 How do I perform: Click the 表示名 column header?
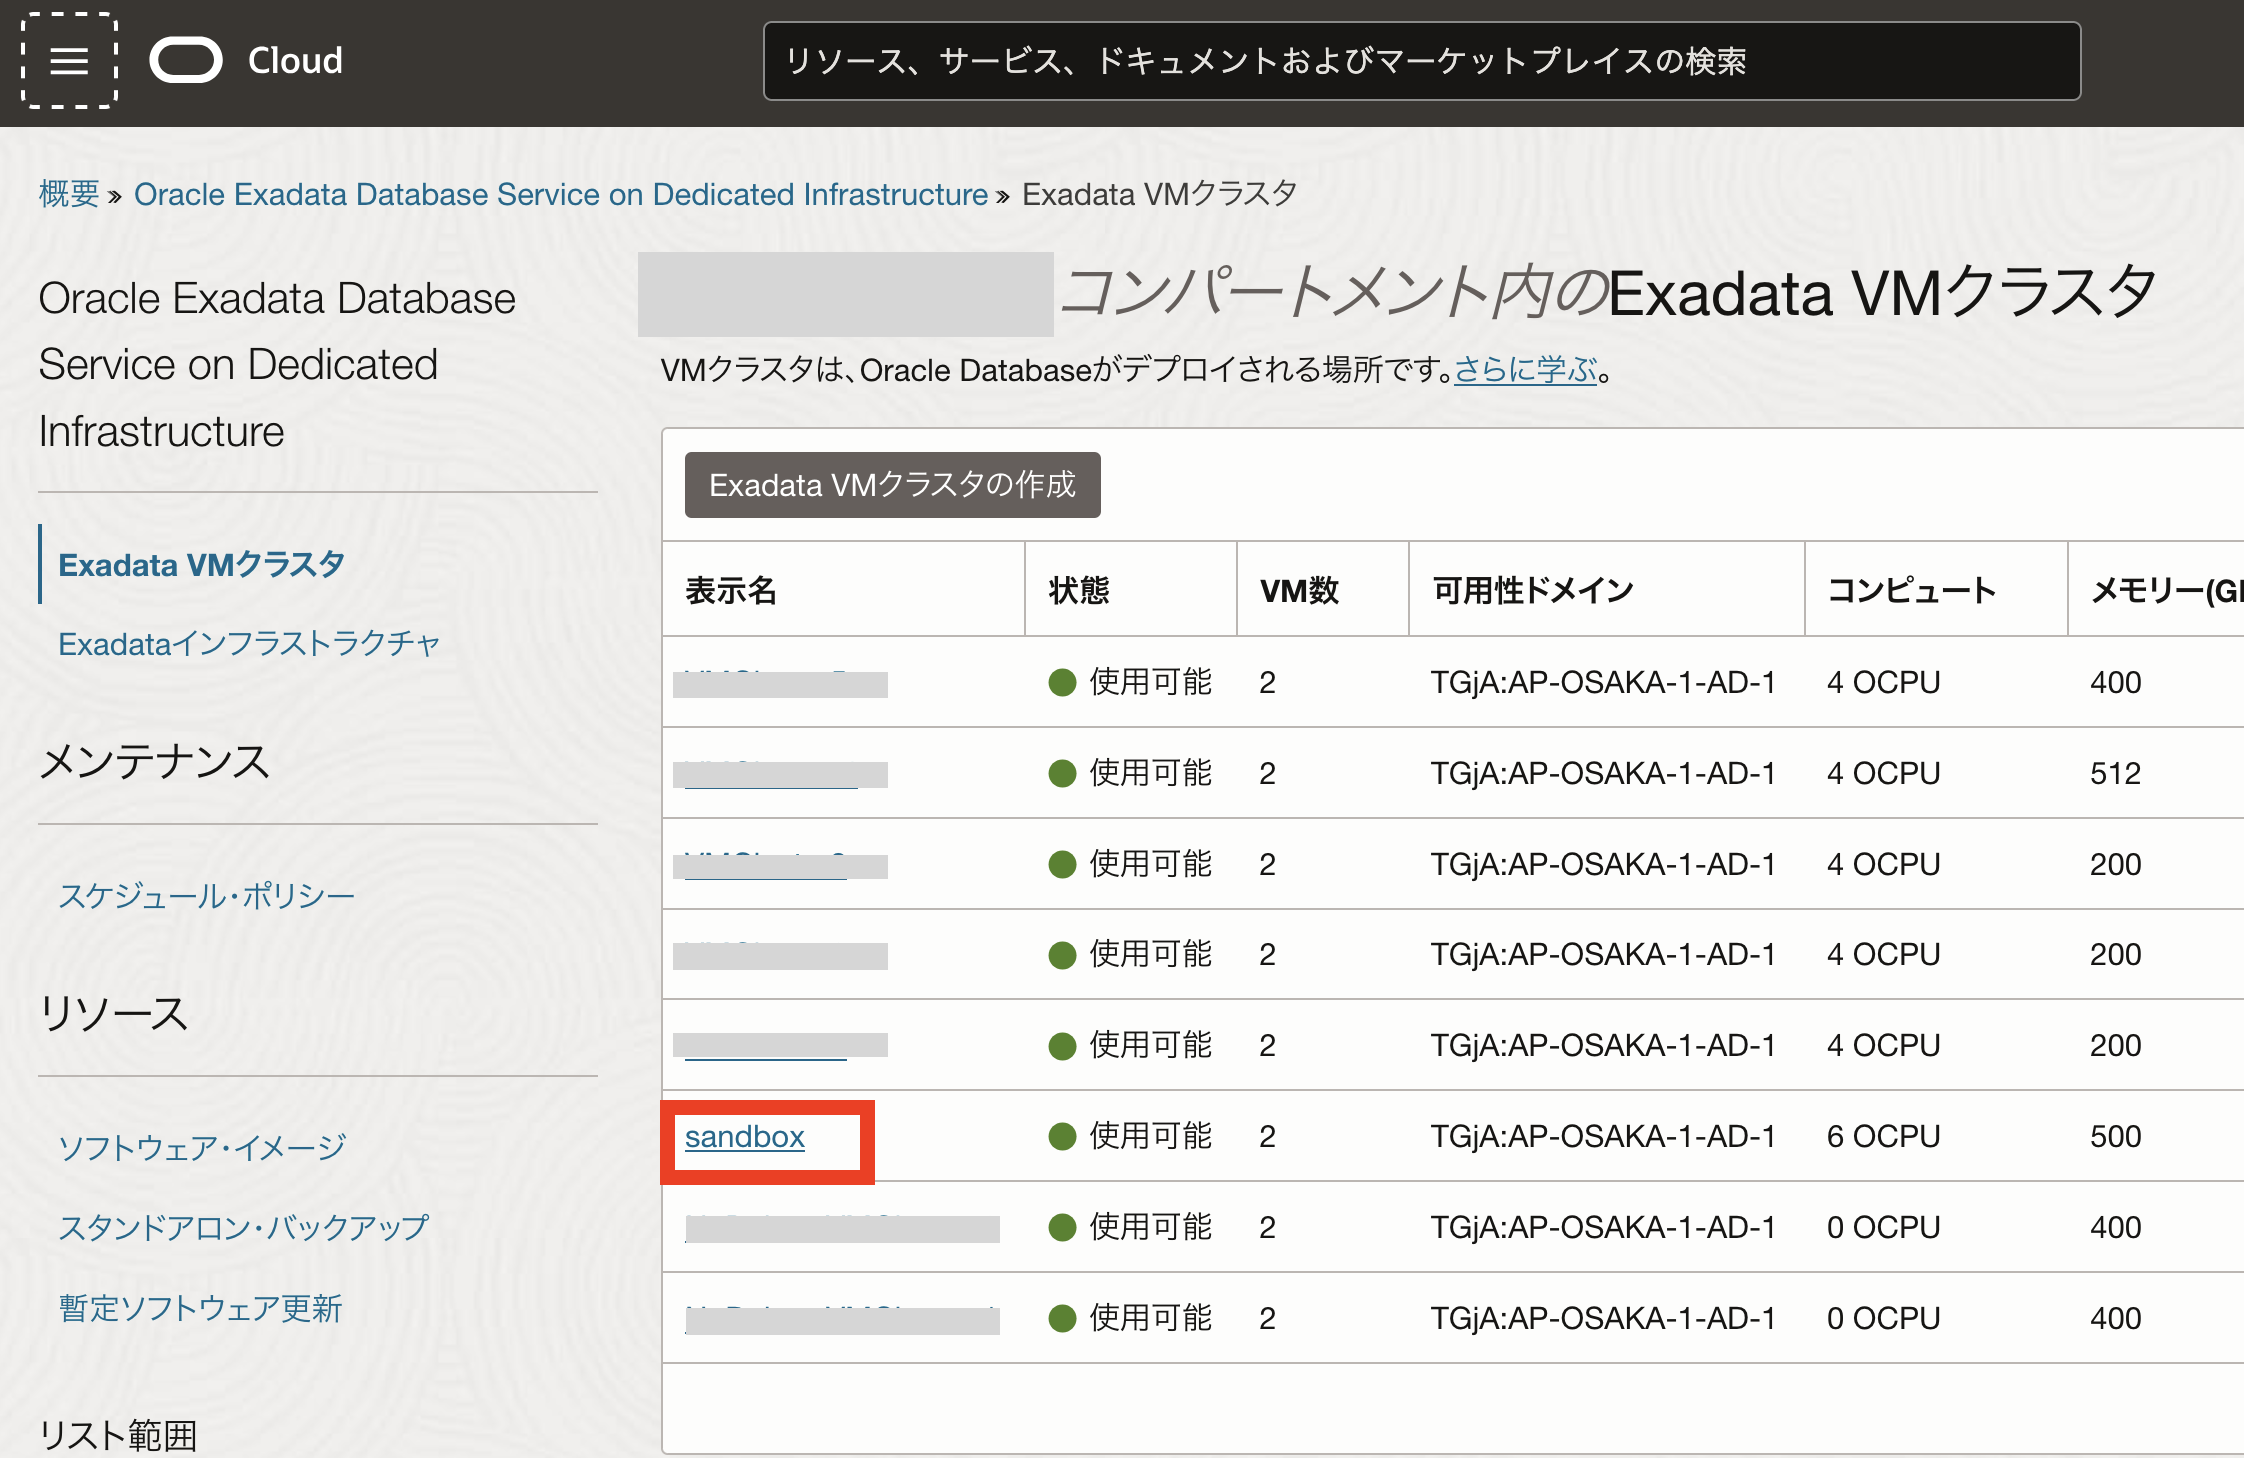[731, 590]
